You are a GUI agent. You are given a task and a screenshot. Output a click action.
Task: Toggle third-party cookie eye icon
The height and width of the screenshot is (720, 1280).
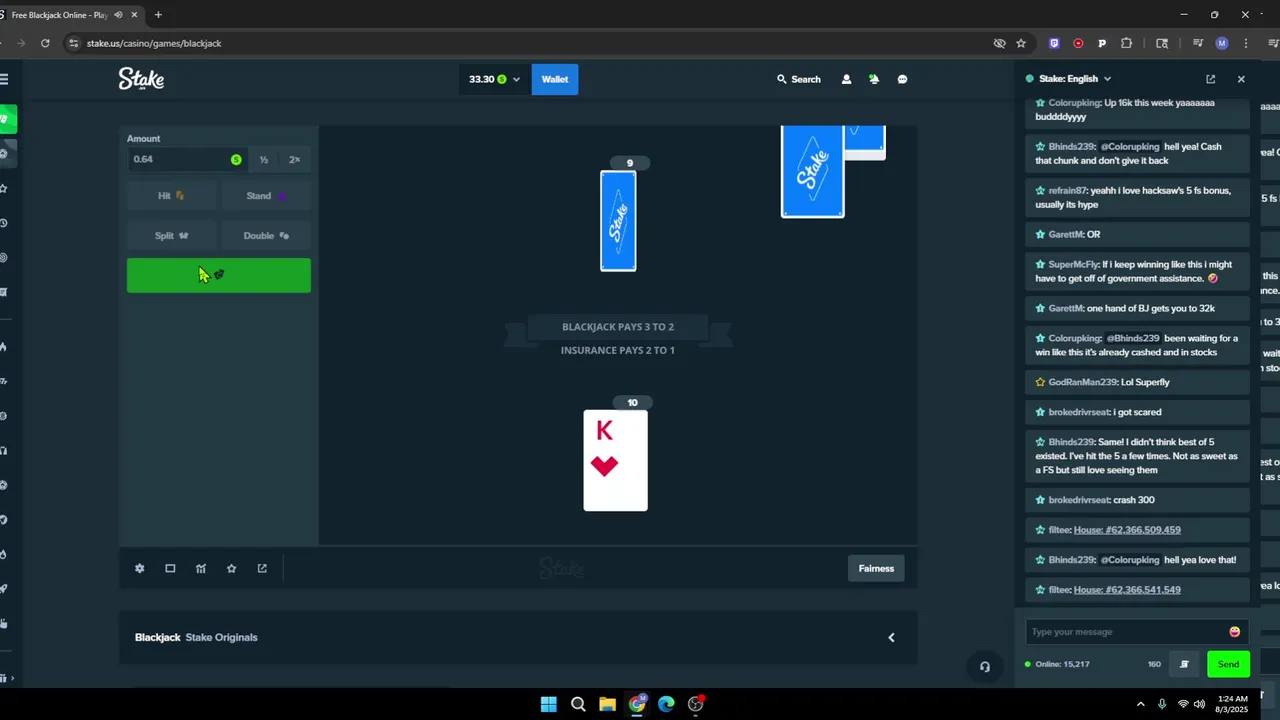999,43
